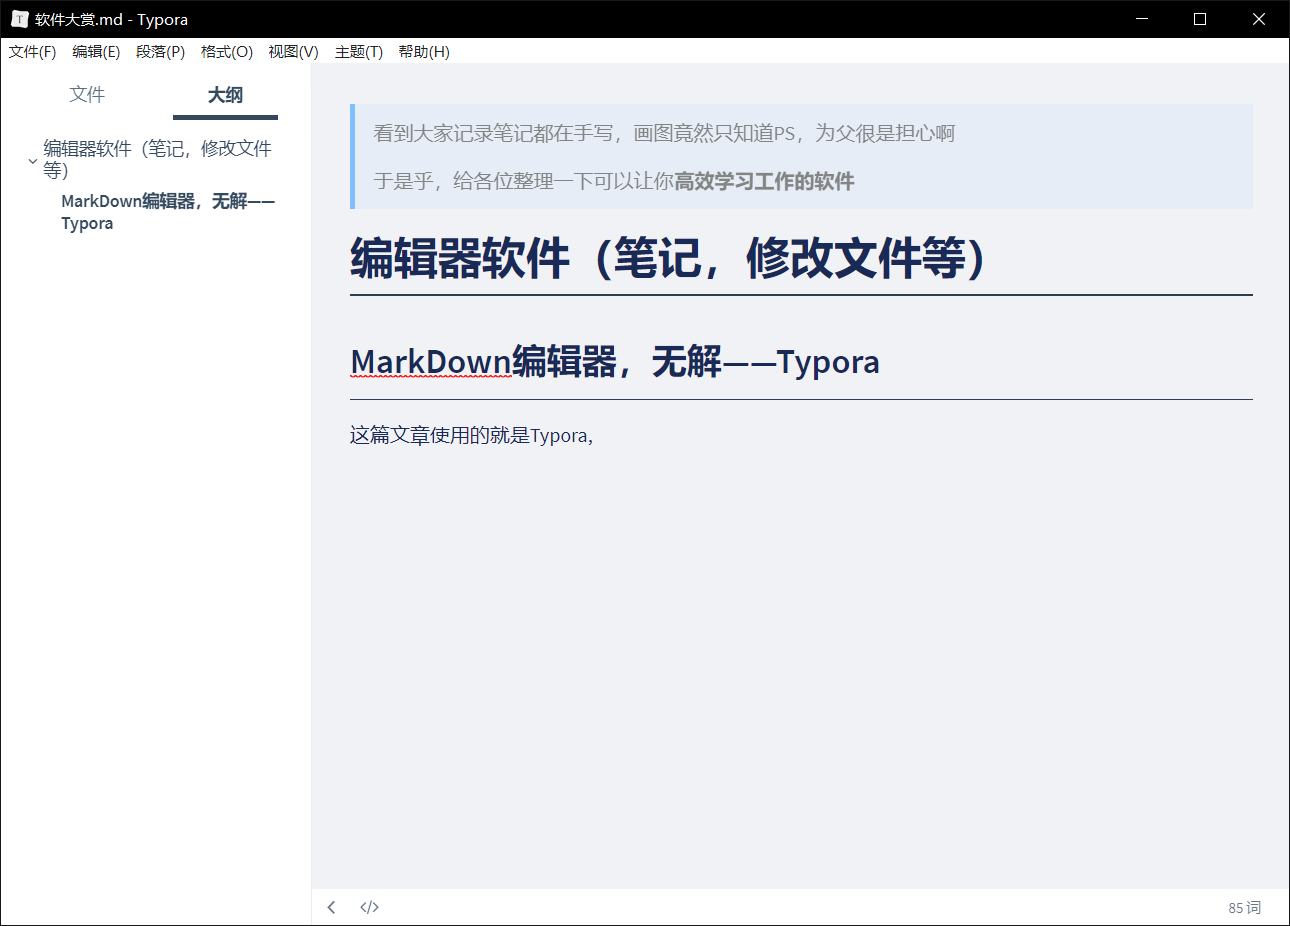Image resolution: width=1290 pixels, height=926 pixels.
Task: Open the 文件(F) menu
Action: (x=32, y=52)
